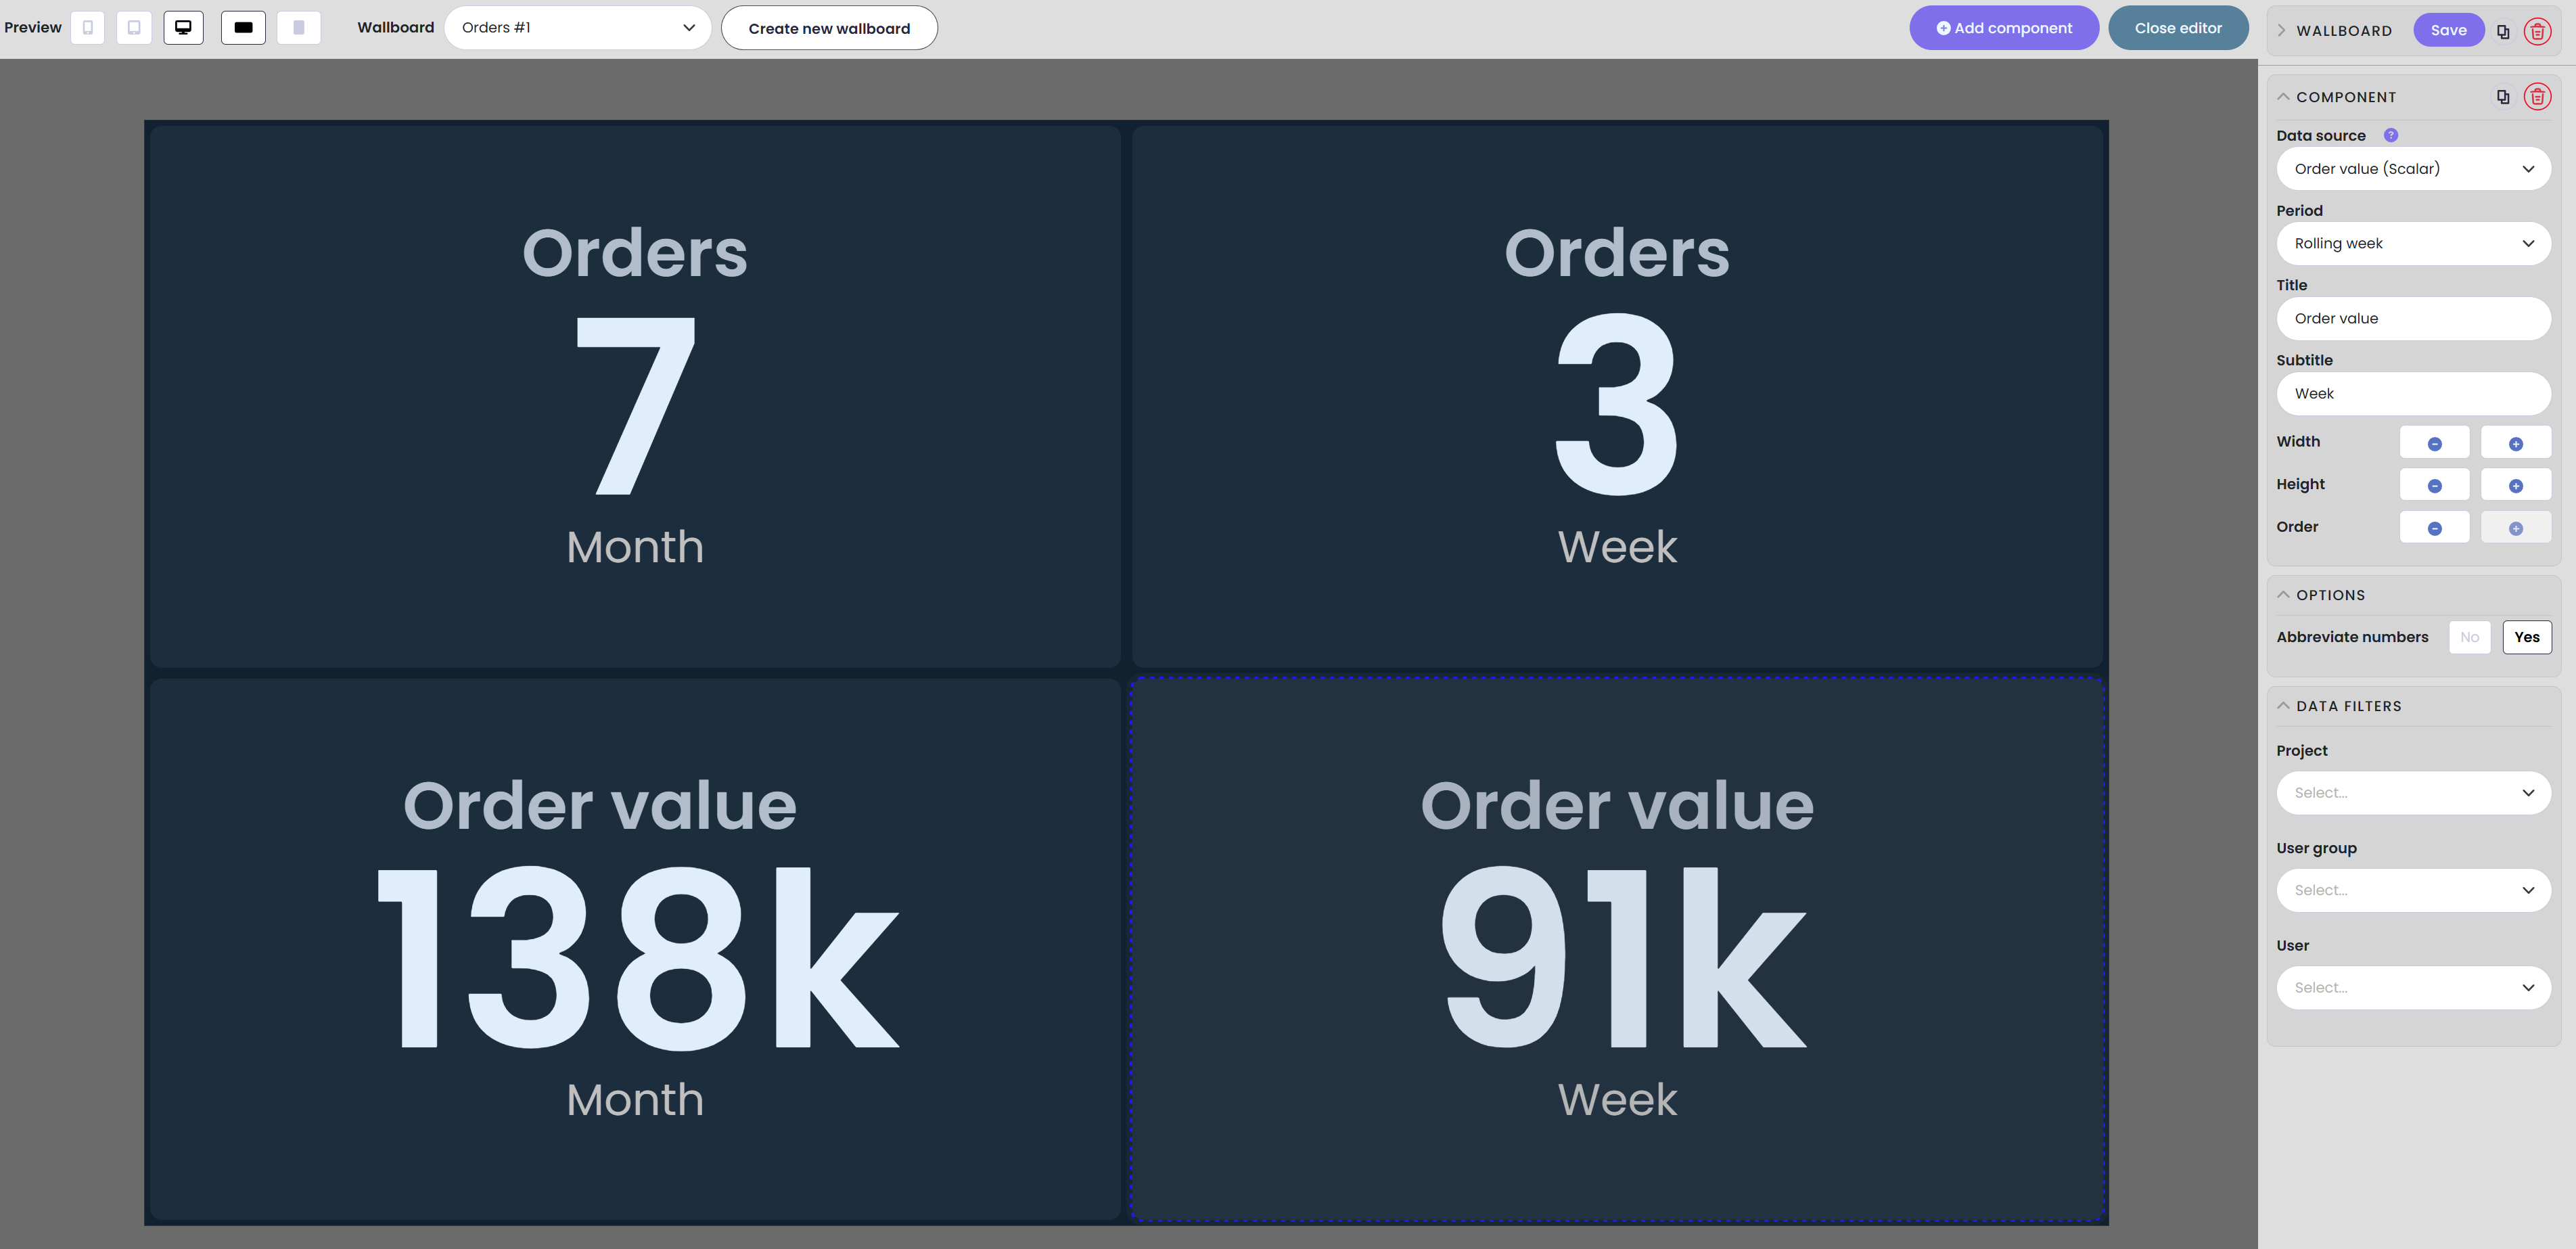Switch preview to tablet icon

click(134, 28)
